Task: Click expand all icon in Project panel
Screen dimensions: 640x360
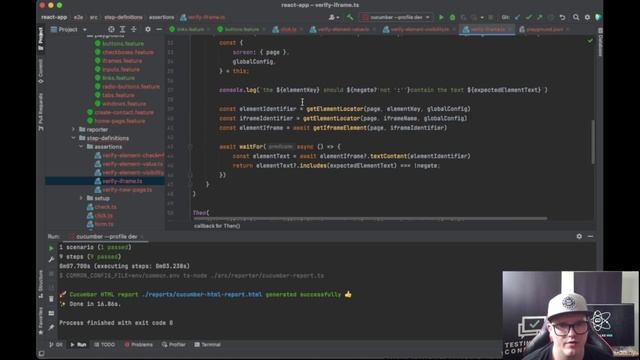Action: tap(122, 29)
